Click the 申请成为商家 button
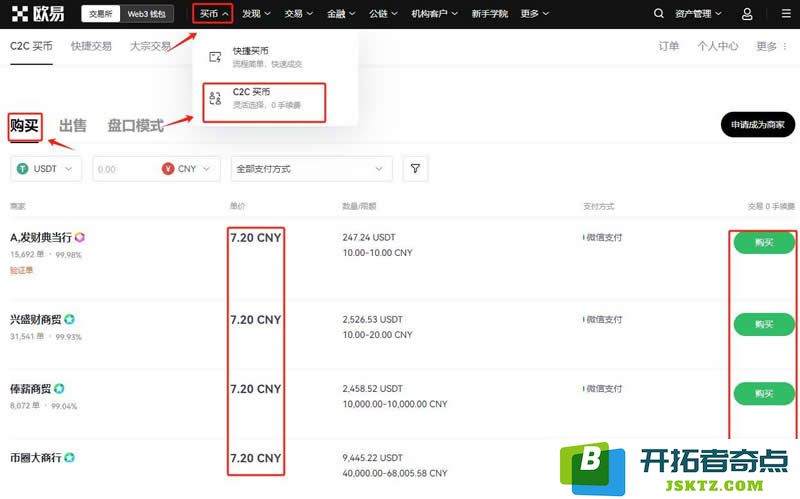Viewport: 800px width, 499px height. point(758,124)
